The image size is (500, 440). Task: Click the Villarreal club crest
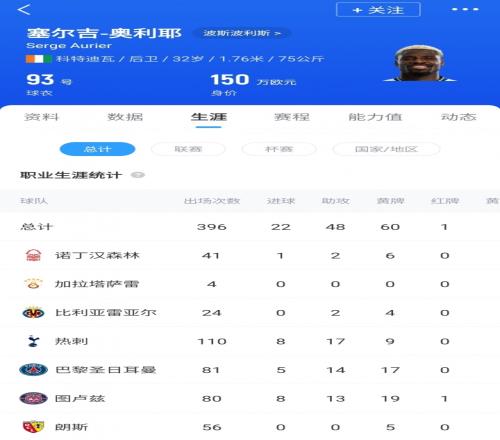tap(33, 313)
